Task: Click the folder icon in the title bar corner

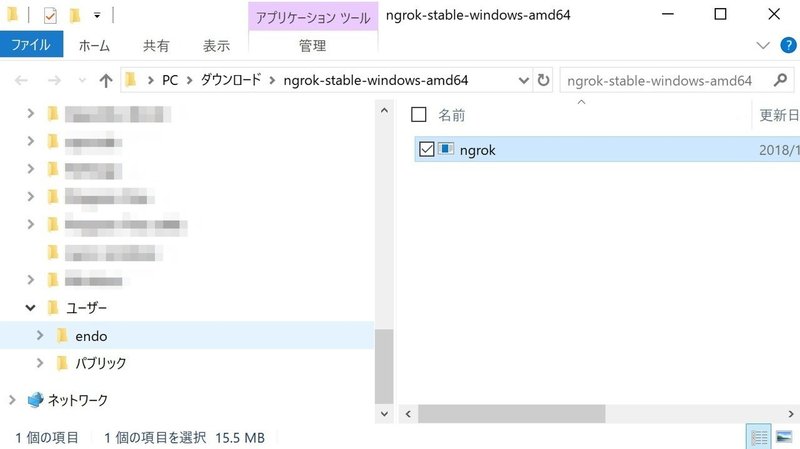Action: 13,15
